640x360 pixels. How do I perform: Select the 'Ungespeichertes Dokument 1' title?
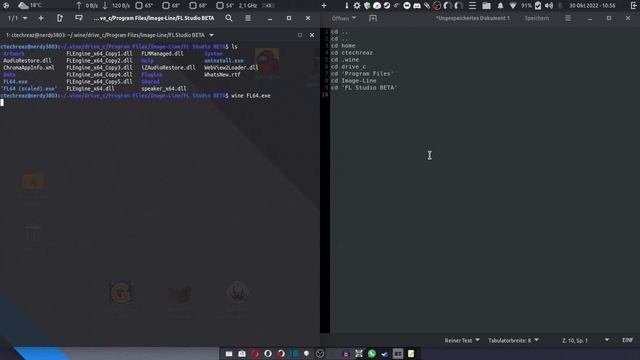coord(473,18)
